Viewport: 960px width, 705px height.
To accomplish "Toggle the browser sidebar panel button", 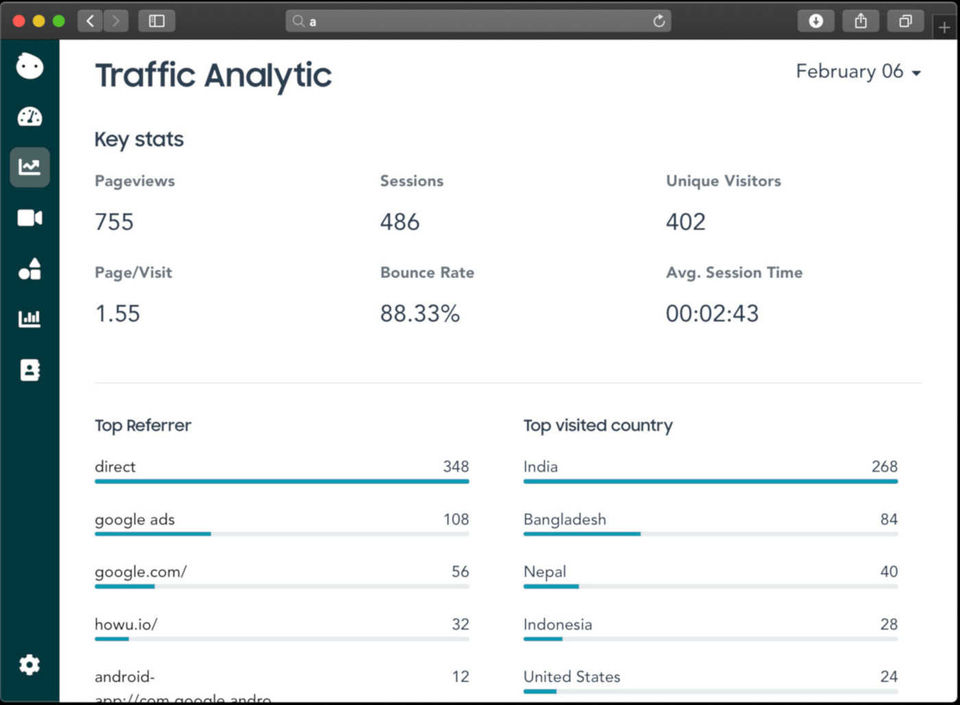I will (157, 21).
